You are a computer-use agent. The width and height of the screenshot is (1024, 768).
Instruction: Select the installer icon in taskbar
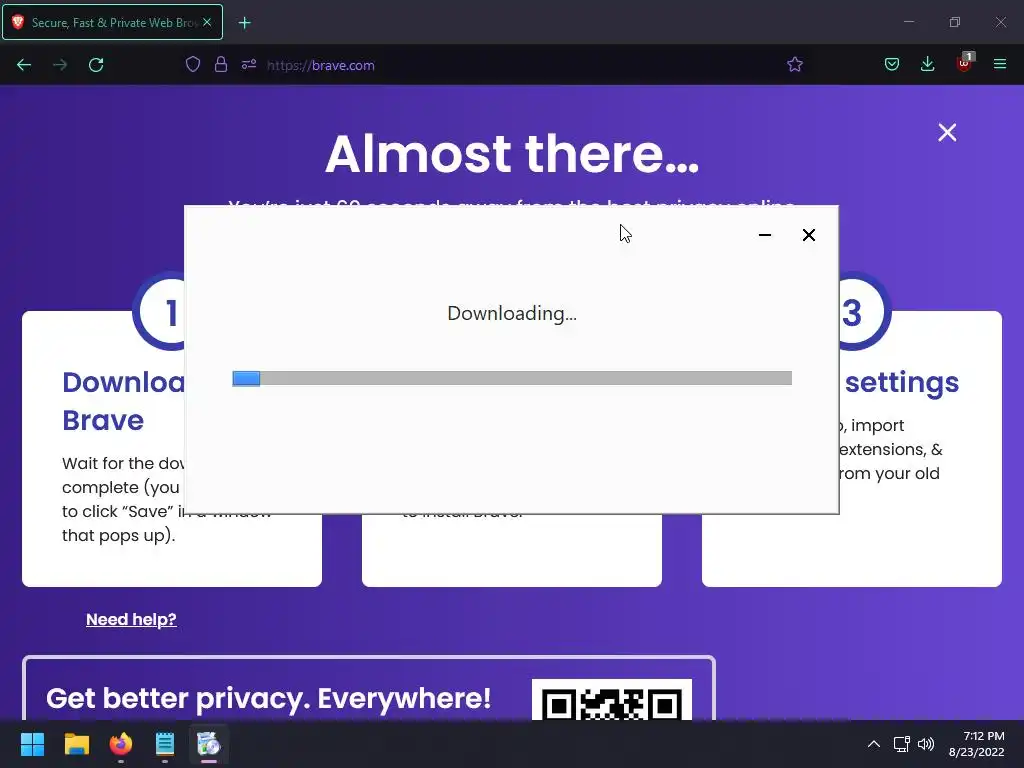pyautogui.click(x=209, y=744)
